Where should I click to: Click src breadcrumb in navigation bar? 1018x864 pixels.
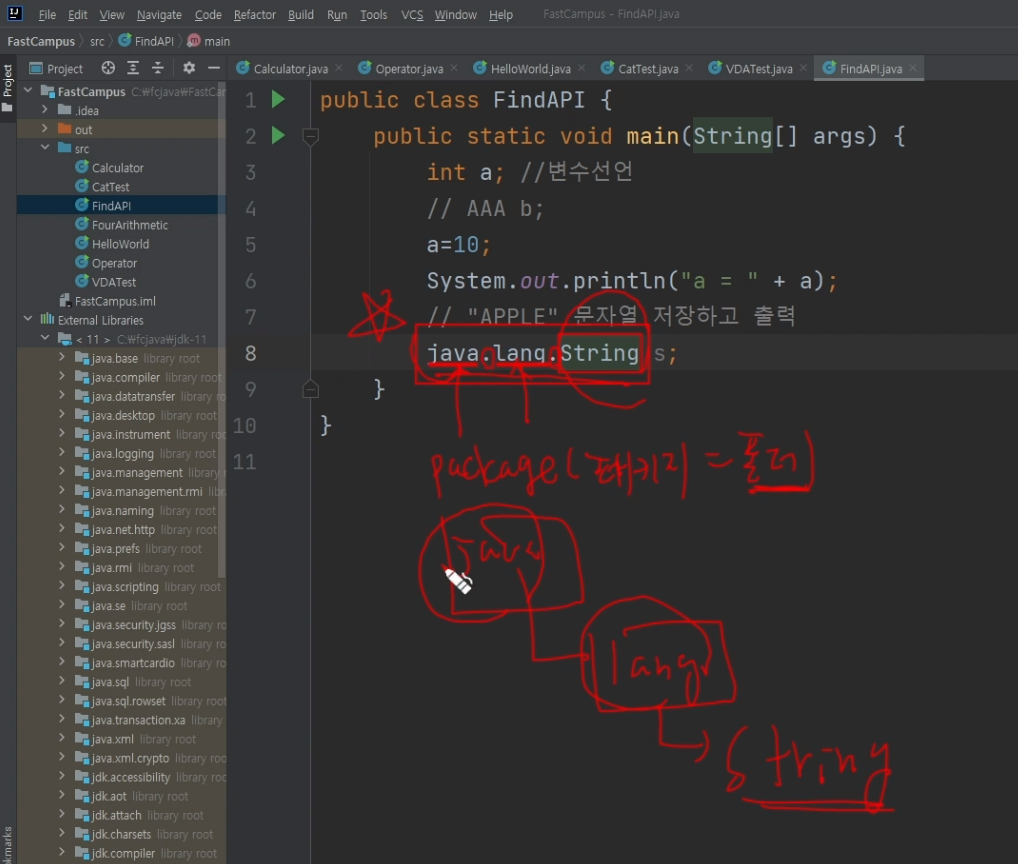[97, 41]
